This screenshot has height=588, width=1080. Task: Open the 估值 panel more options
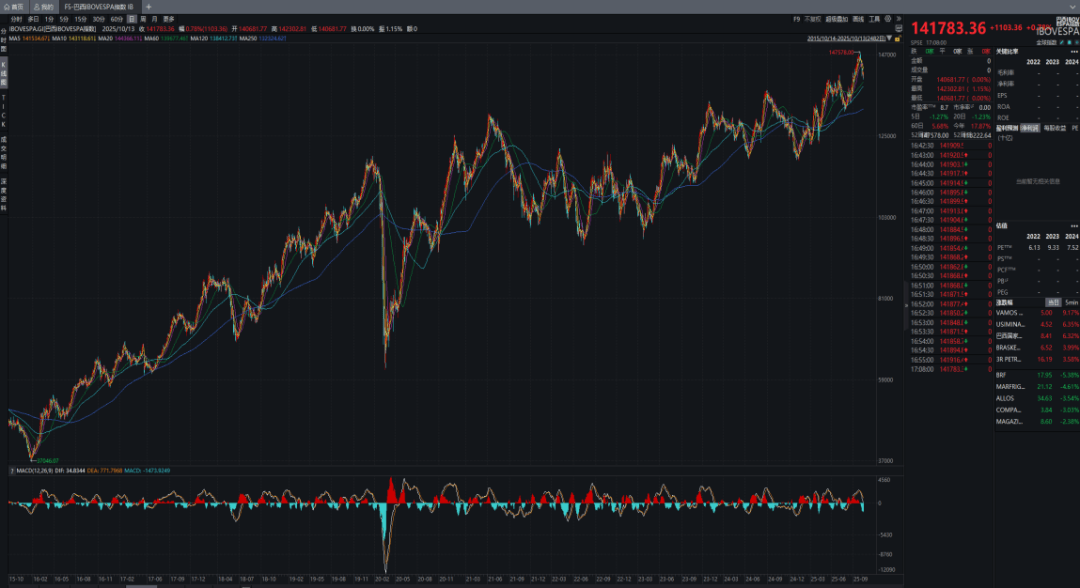click(1074, 225)
